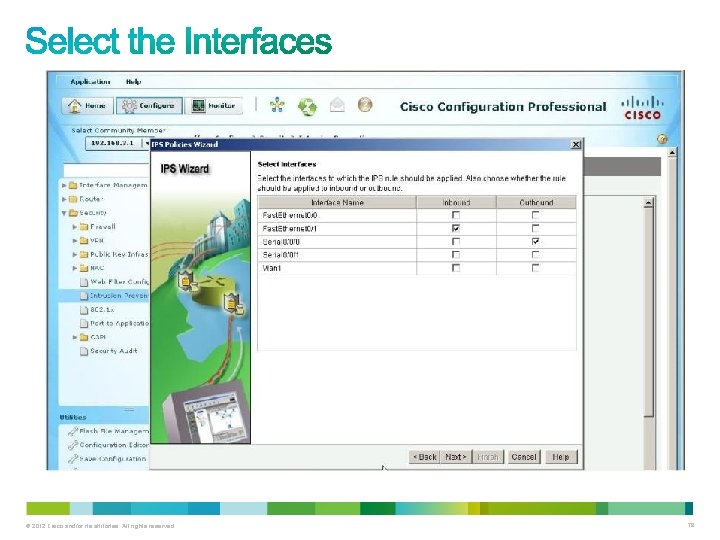The width and height of the screenshot is (720, 540).
Task: Expand the Interface Management tree folder
Action: coord(64,186)
